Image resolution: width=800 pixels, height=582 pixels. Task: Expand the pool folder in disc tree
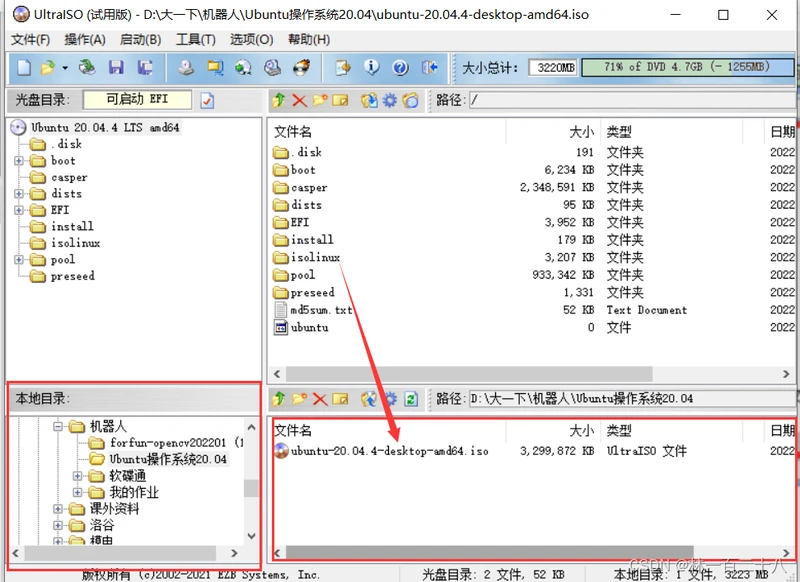click(19, 260)
